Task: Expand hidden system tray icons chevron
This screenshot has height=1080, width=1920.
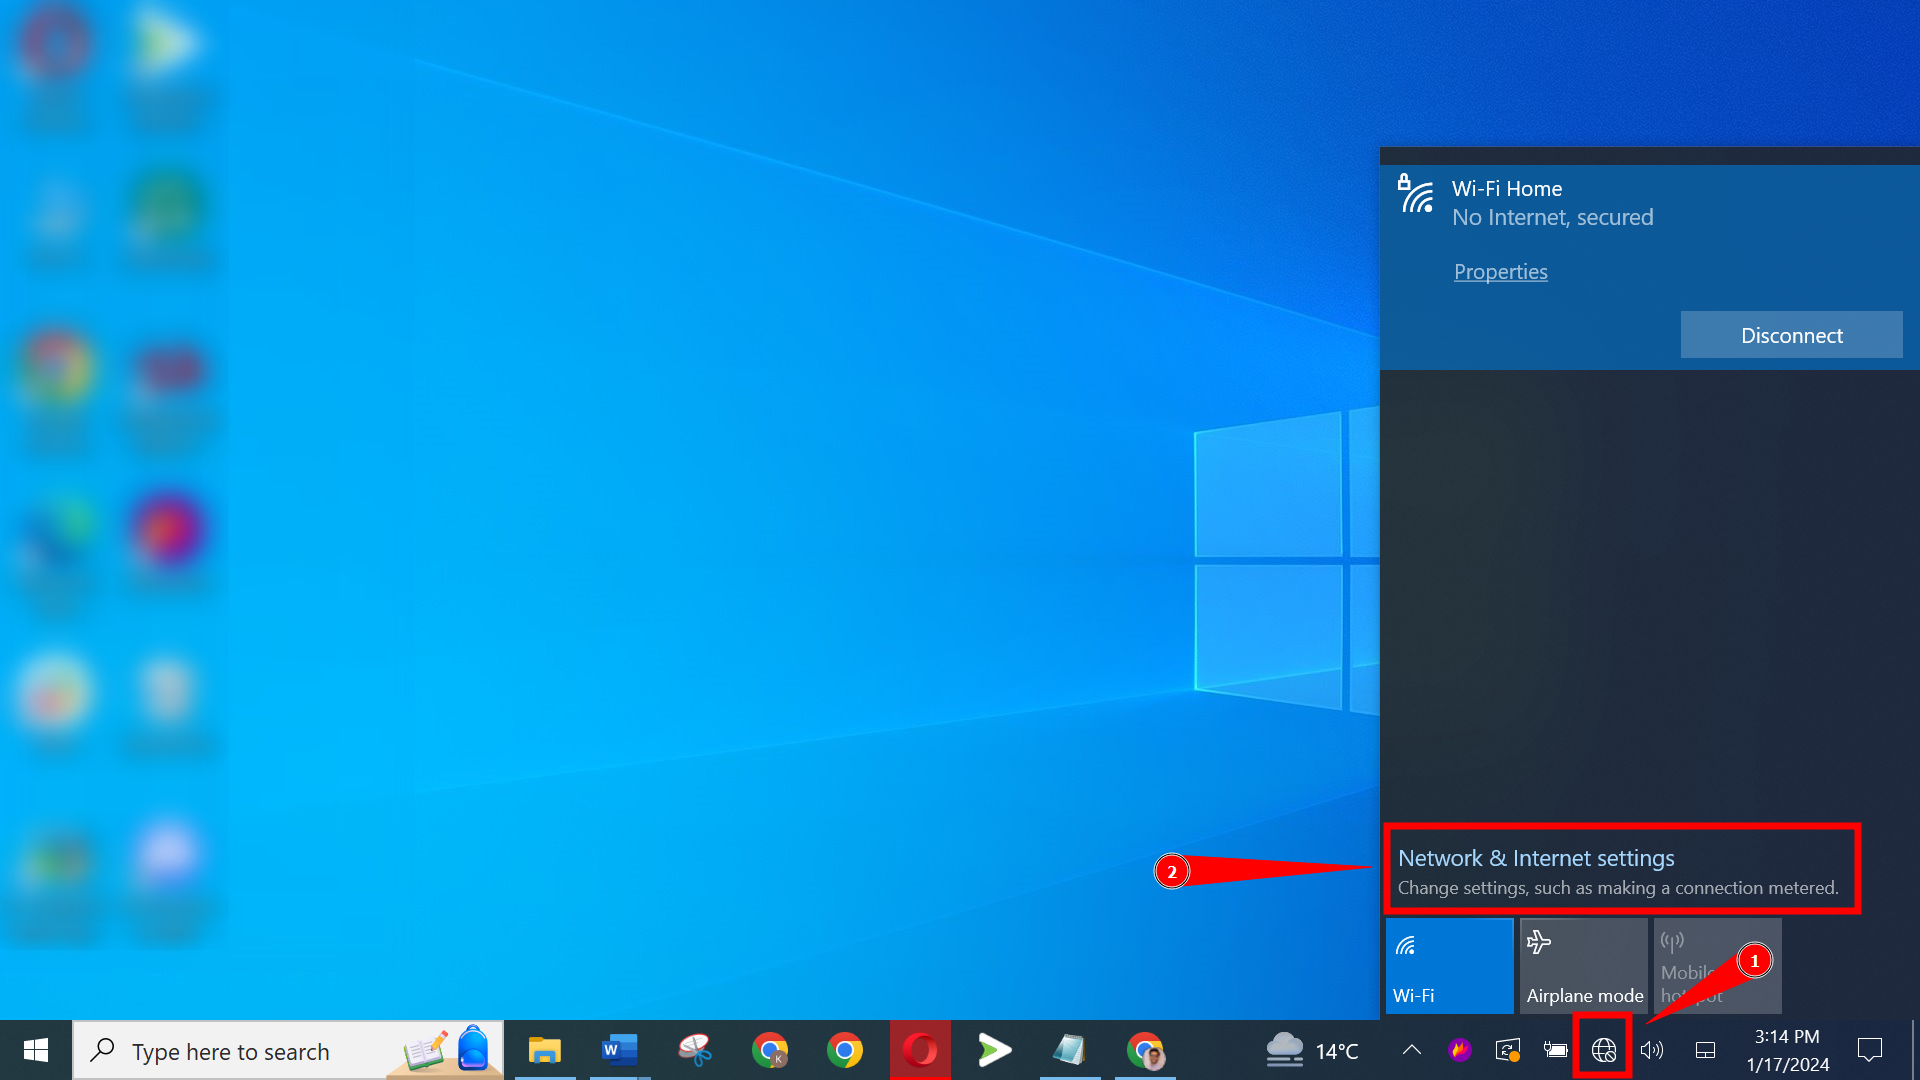Action: (1411, 1050)
